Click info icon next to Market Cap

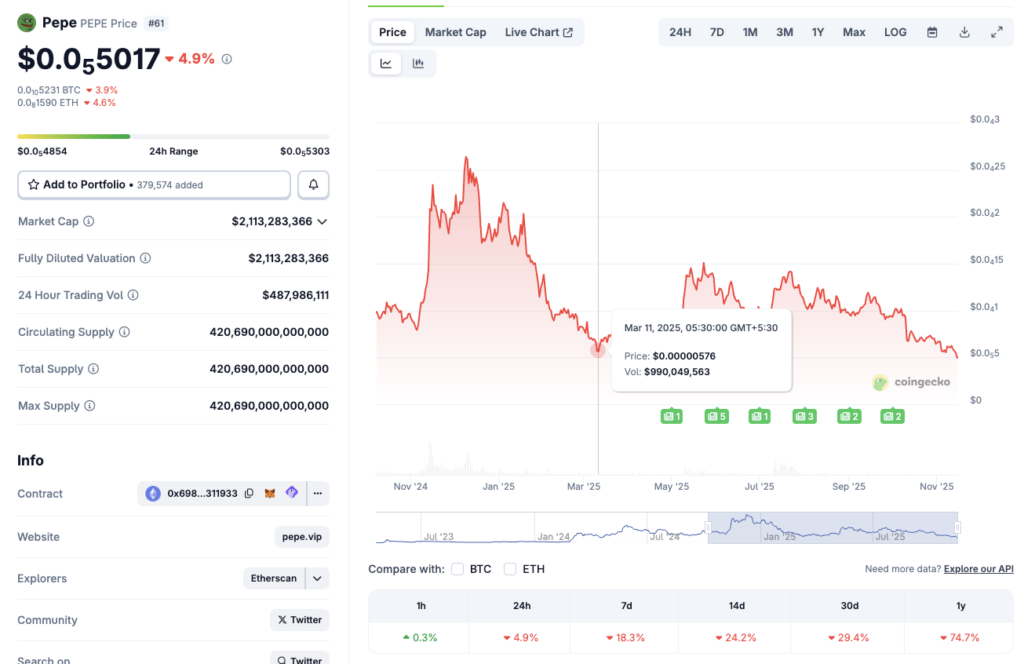point(89,221)
